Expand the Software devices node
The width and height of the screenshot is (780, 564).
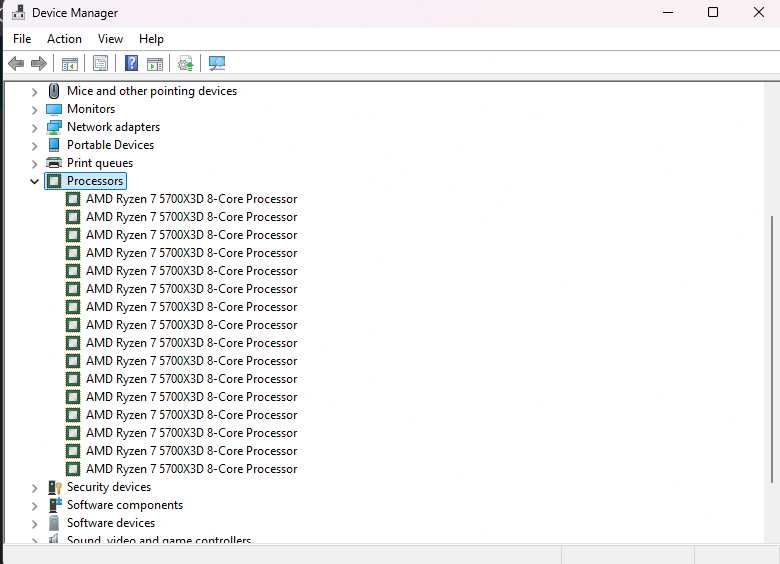[34, 524]
